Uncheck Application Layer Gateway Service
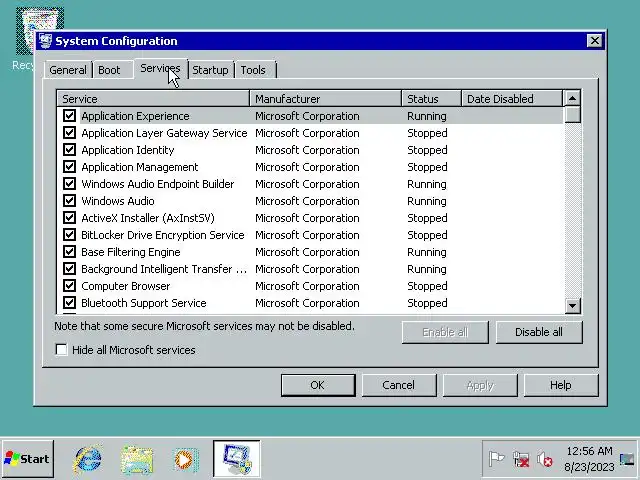The image size is (640, 480). pos(69,133)
